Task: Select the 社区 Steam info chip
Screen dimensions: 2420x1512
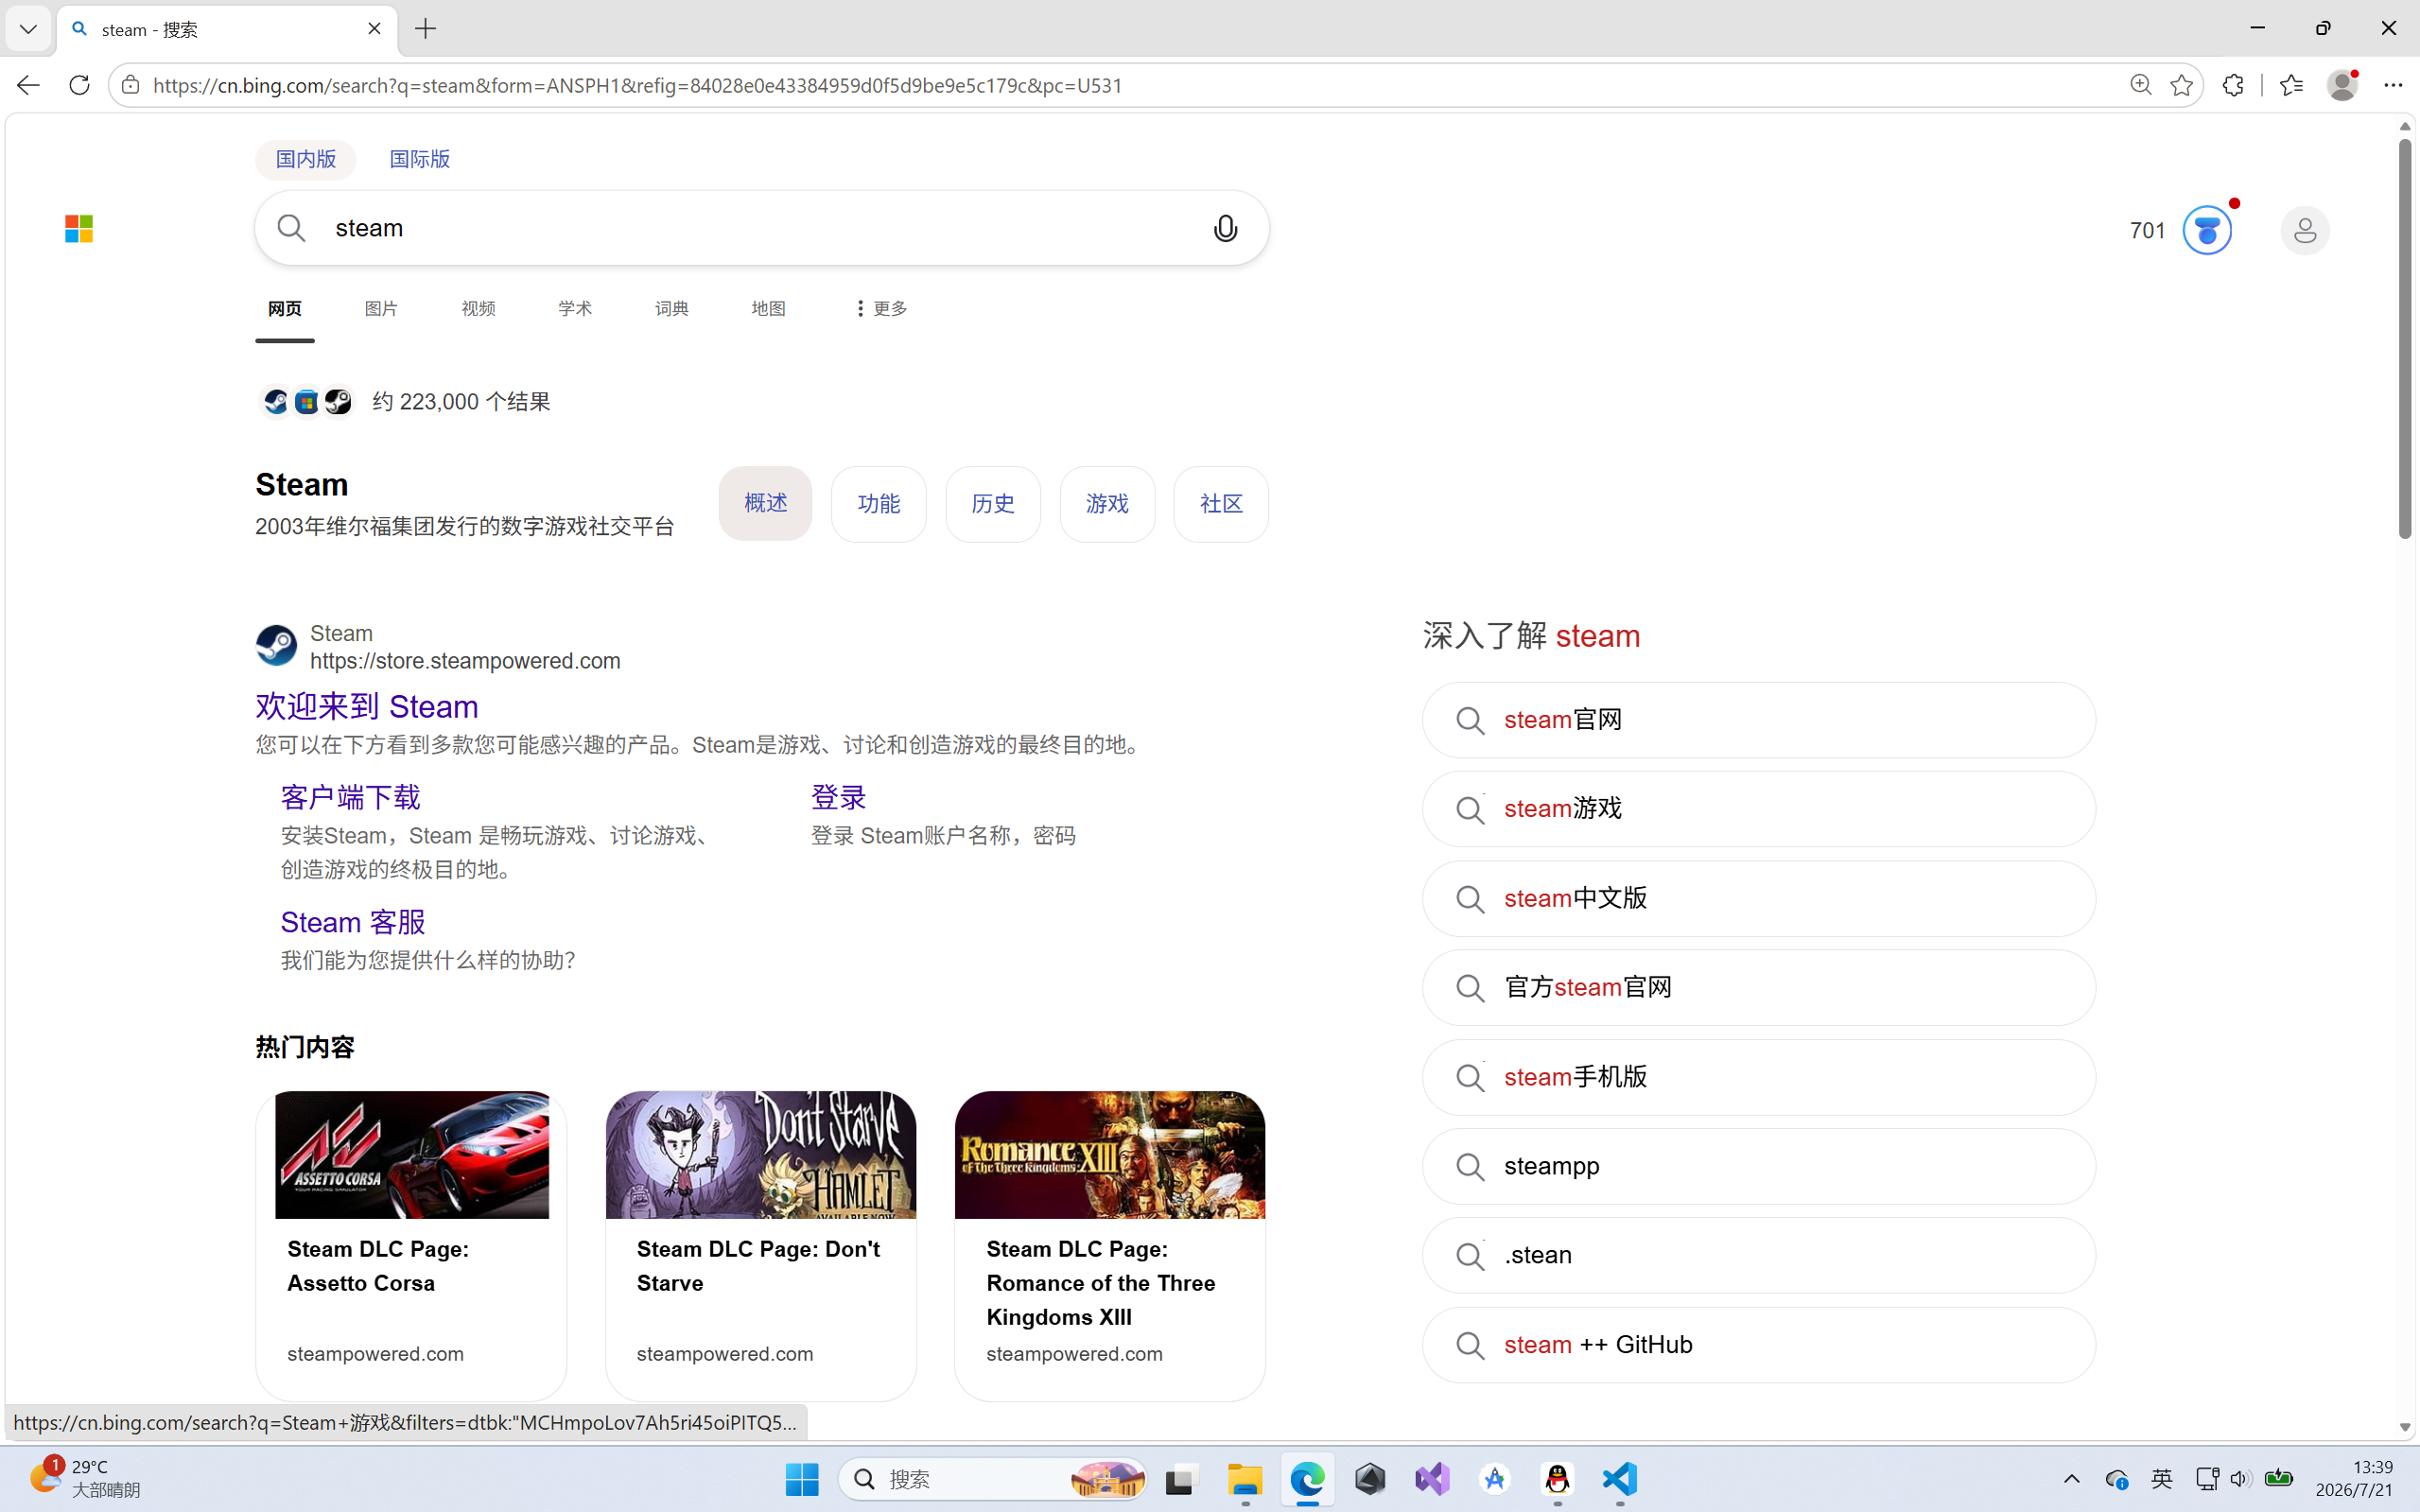Action: click(1221, 504)
